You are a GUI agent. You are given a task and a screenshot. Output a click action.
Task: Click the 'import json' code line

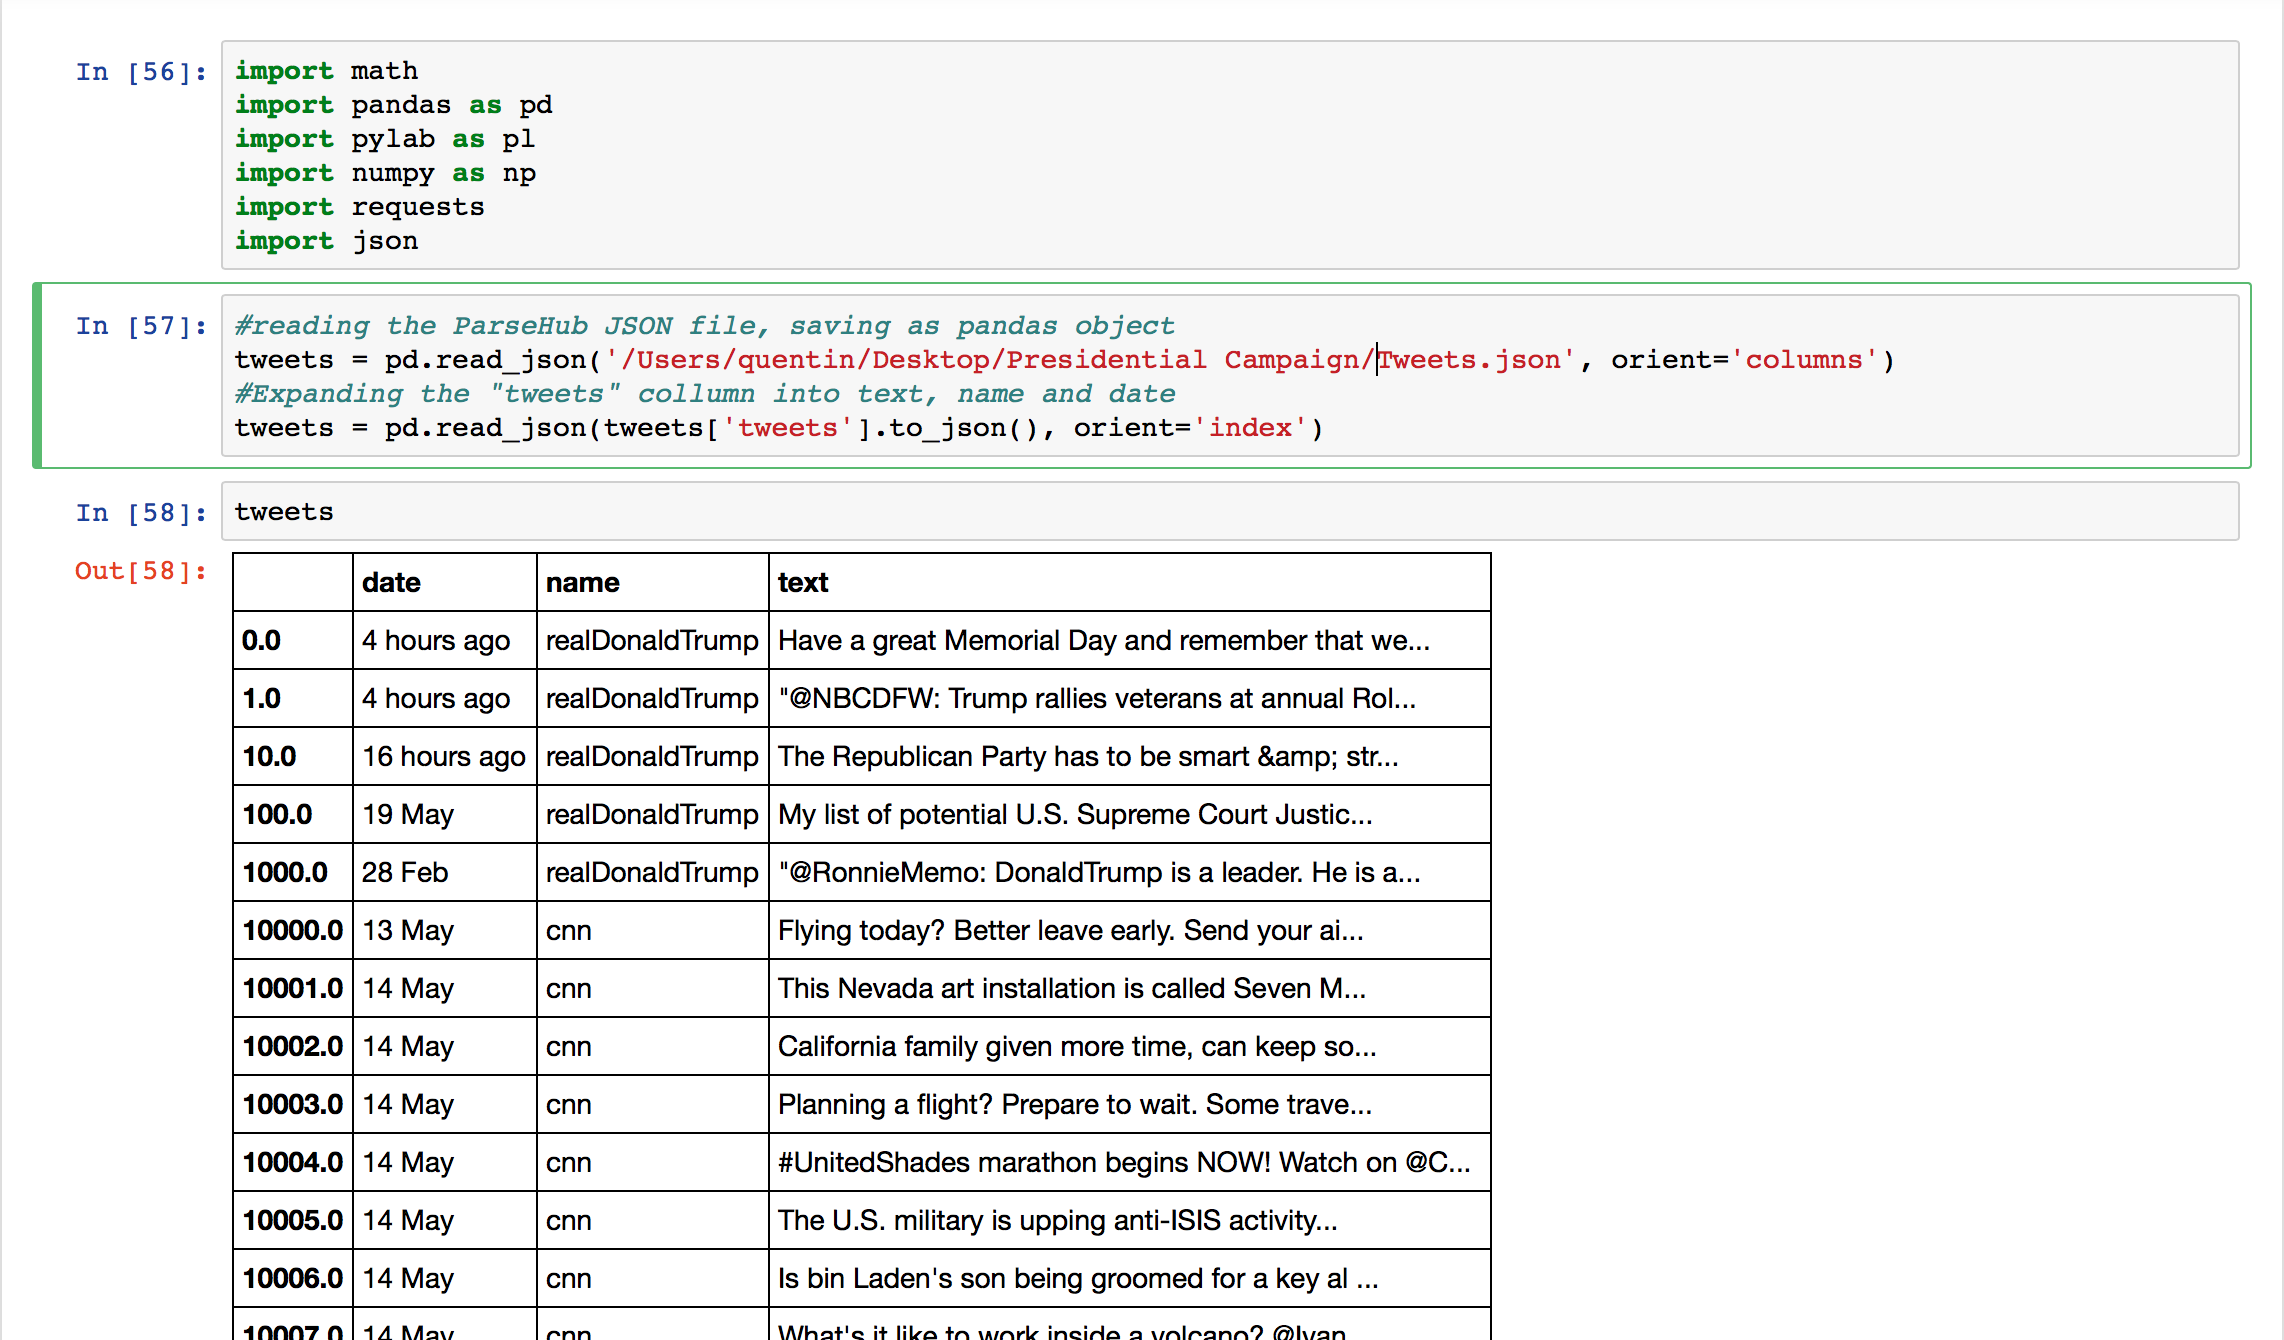pos(327,241)
